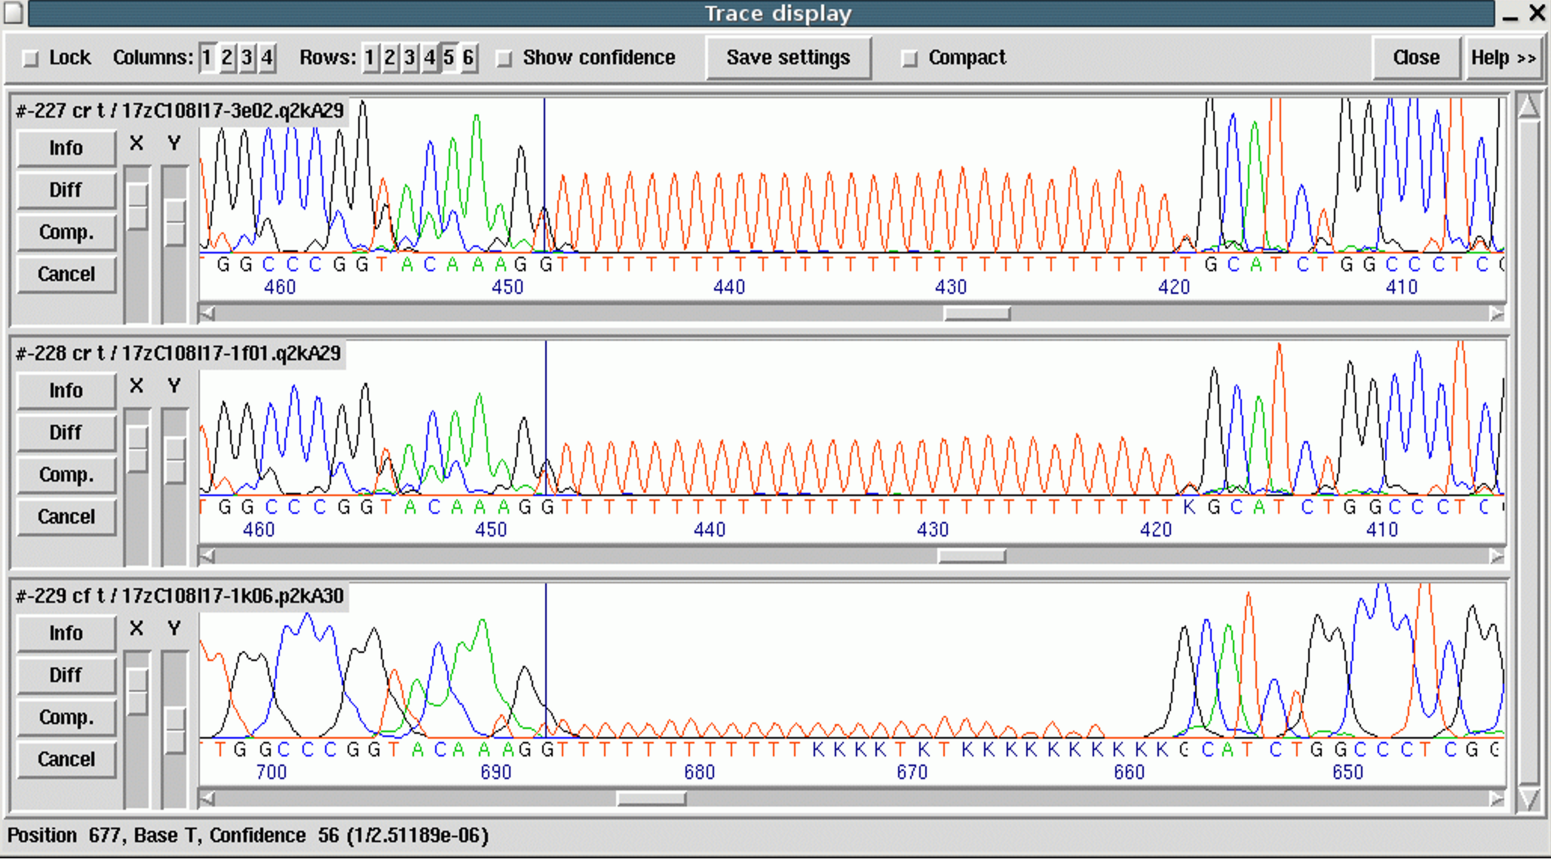The height and width of the screenshot is (860, 1551).
Task: Close the Trace display window
Action: click(x=1416, y=57)
